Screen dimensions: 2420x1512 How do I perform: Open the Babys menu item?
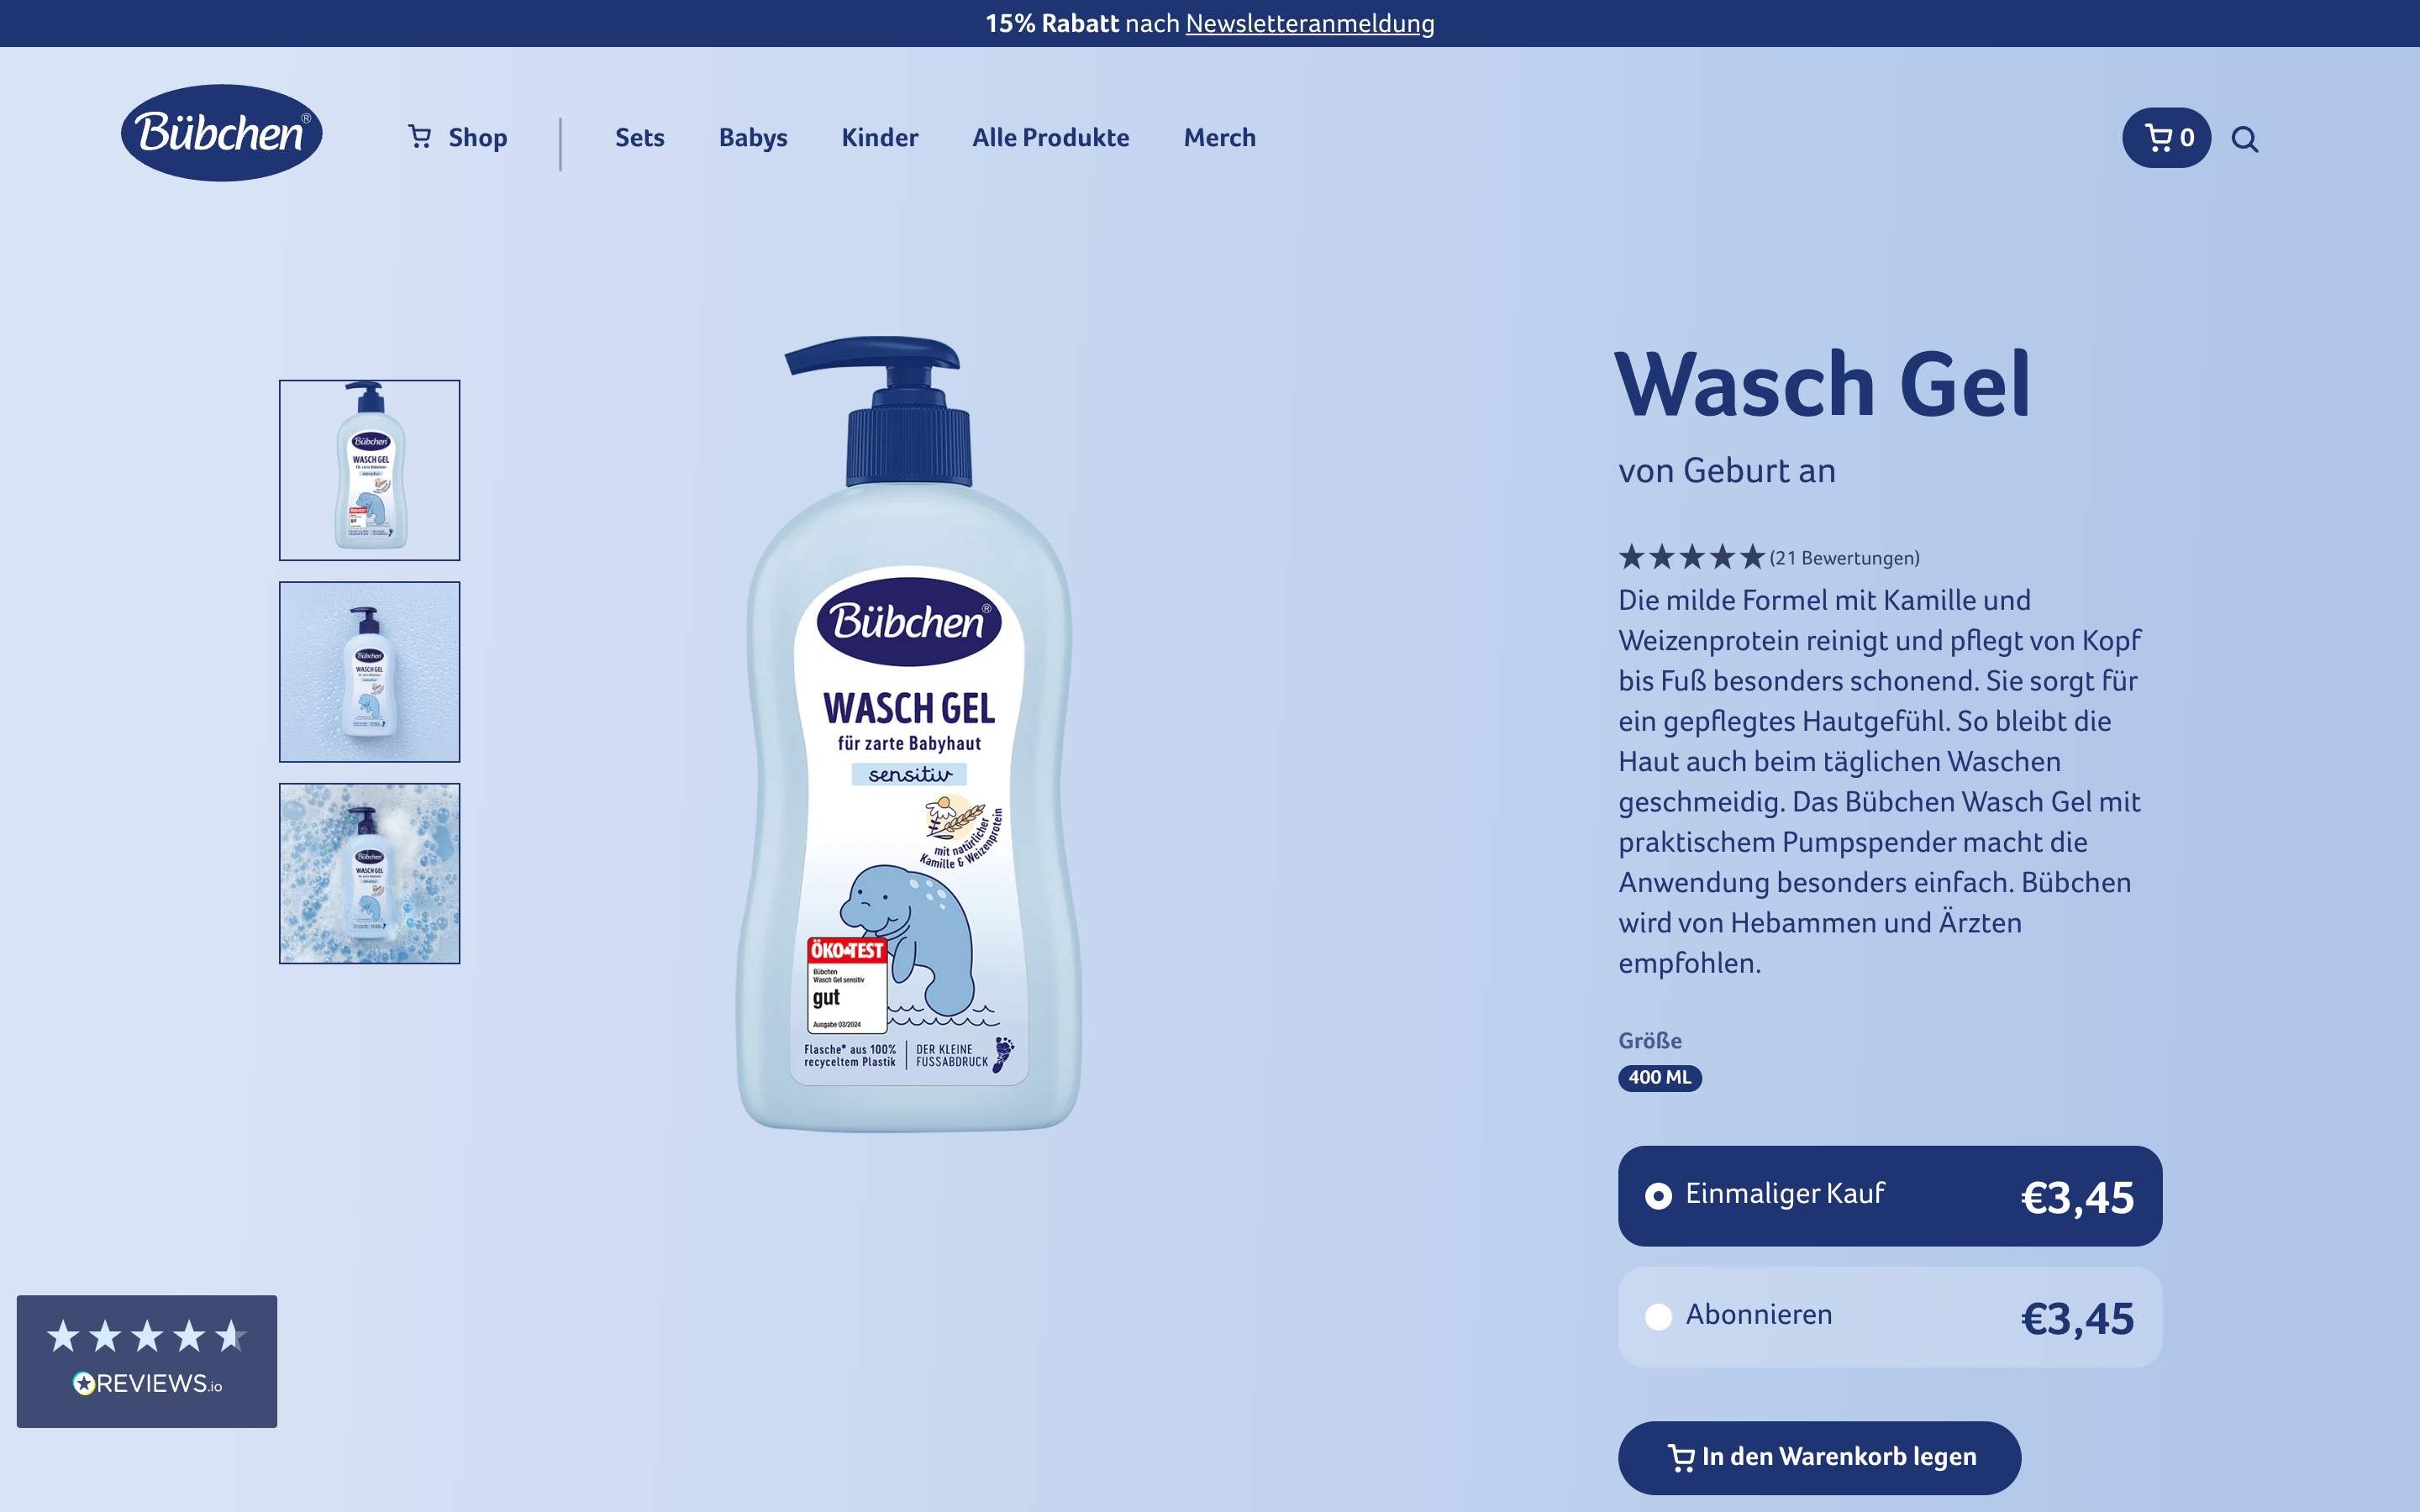(x=753, y=138)
